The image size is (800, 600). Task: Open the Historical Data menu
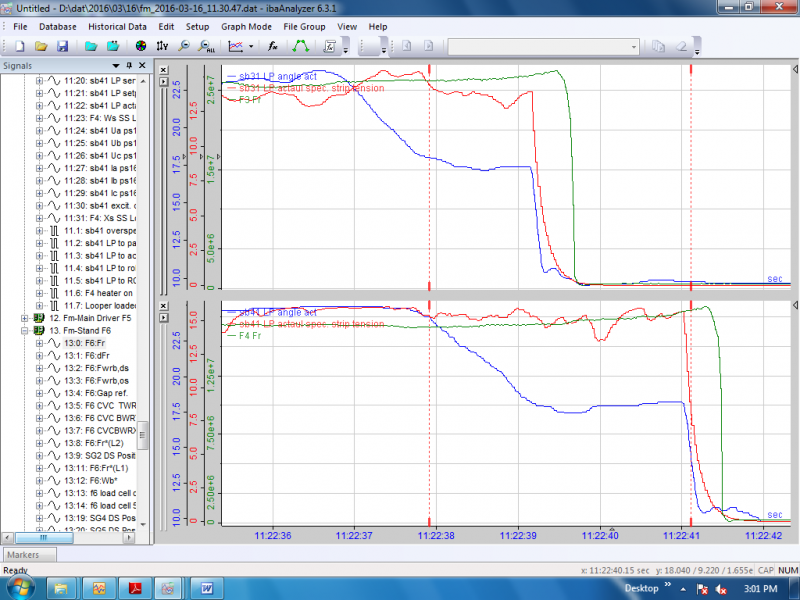point(118,25)
